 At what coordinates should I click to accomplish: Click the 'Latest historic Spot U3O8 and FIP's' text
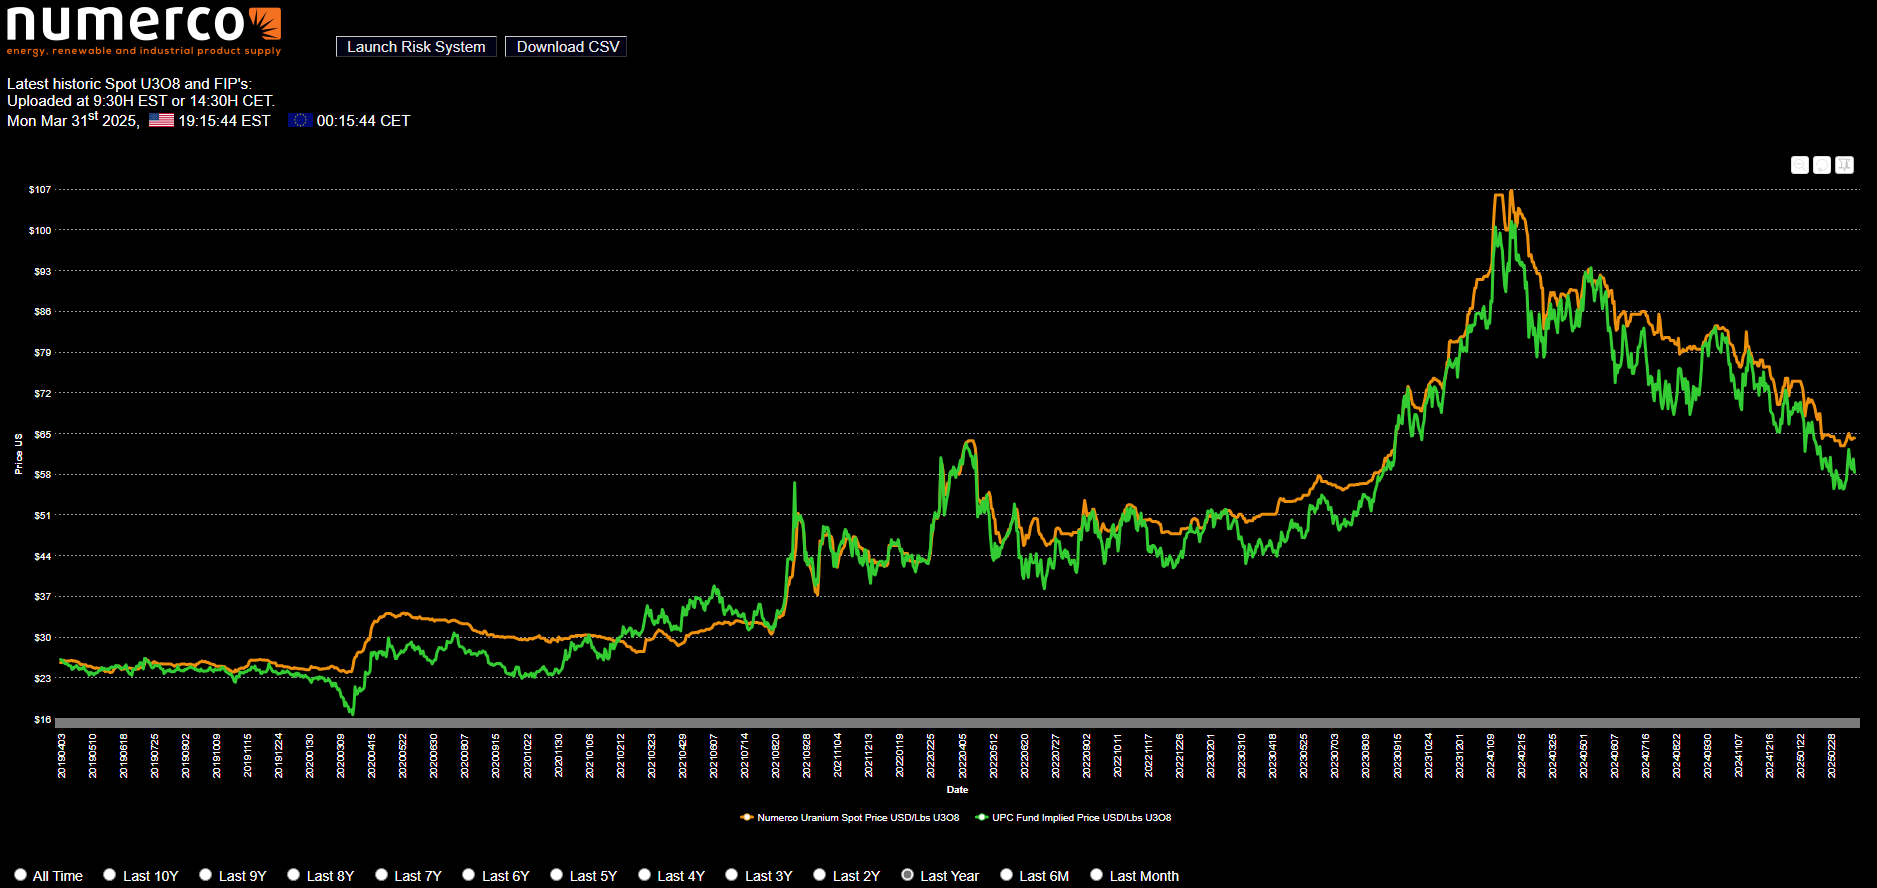click(x=129, y=84)
